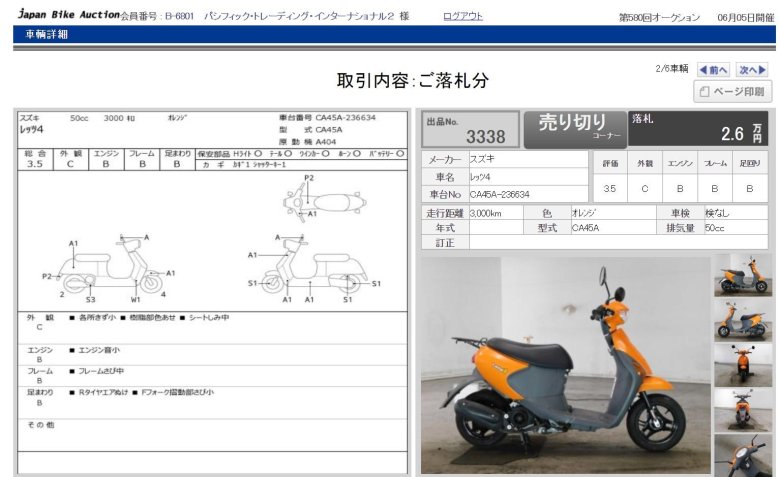780x477 pixels.
Task: Click the lot number 3338 box
Action: pos(470,130)
